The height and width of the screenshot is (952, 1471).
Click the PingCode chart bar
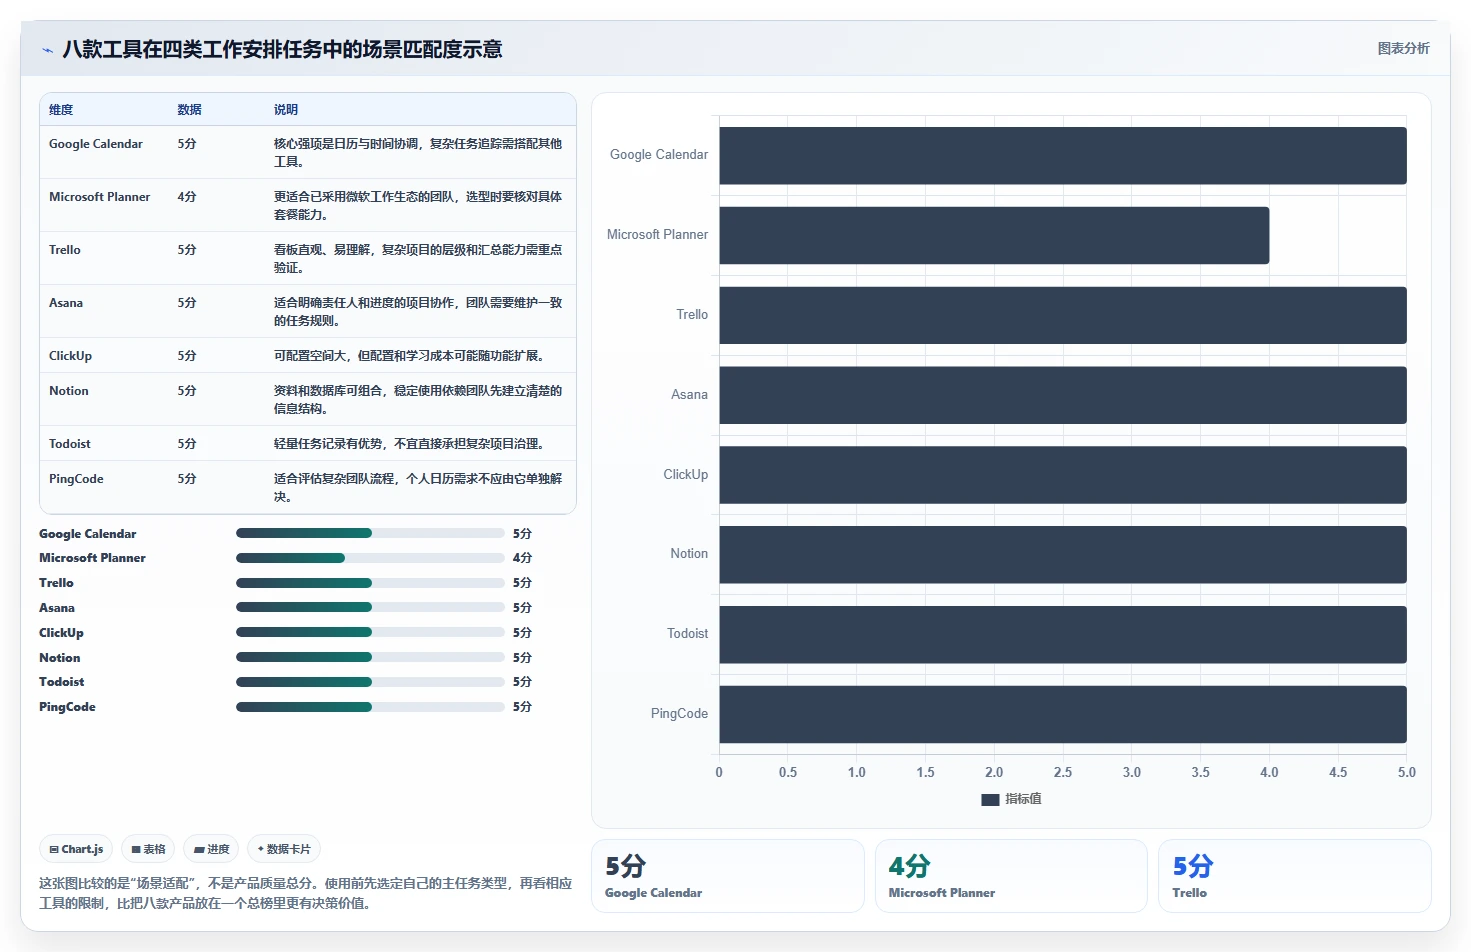pos(1063,714)
